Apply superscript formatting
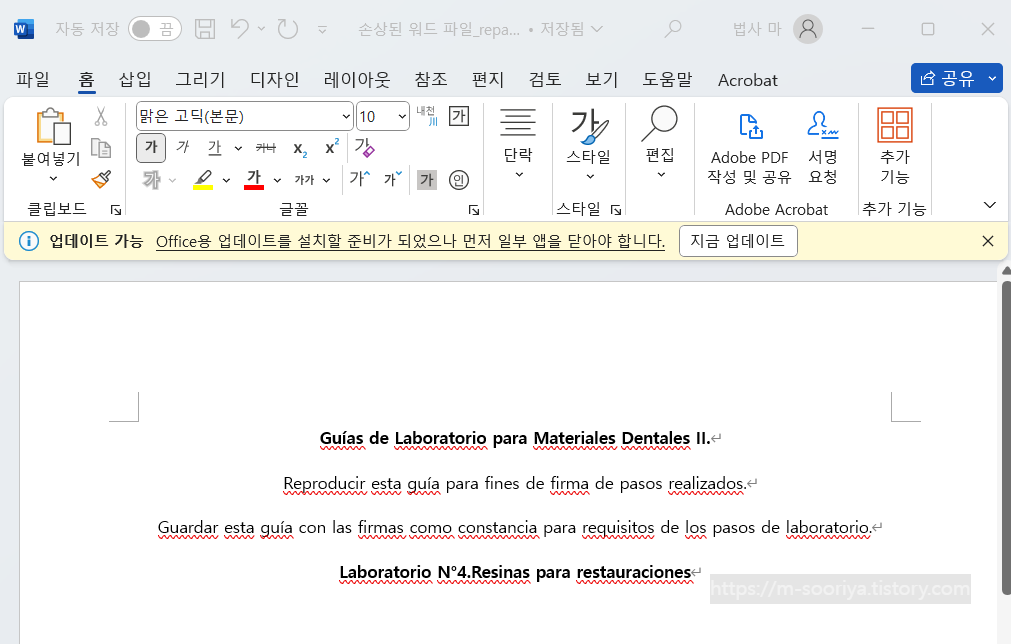 point(332,148)
